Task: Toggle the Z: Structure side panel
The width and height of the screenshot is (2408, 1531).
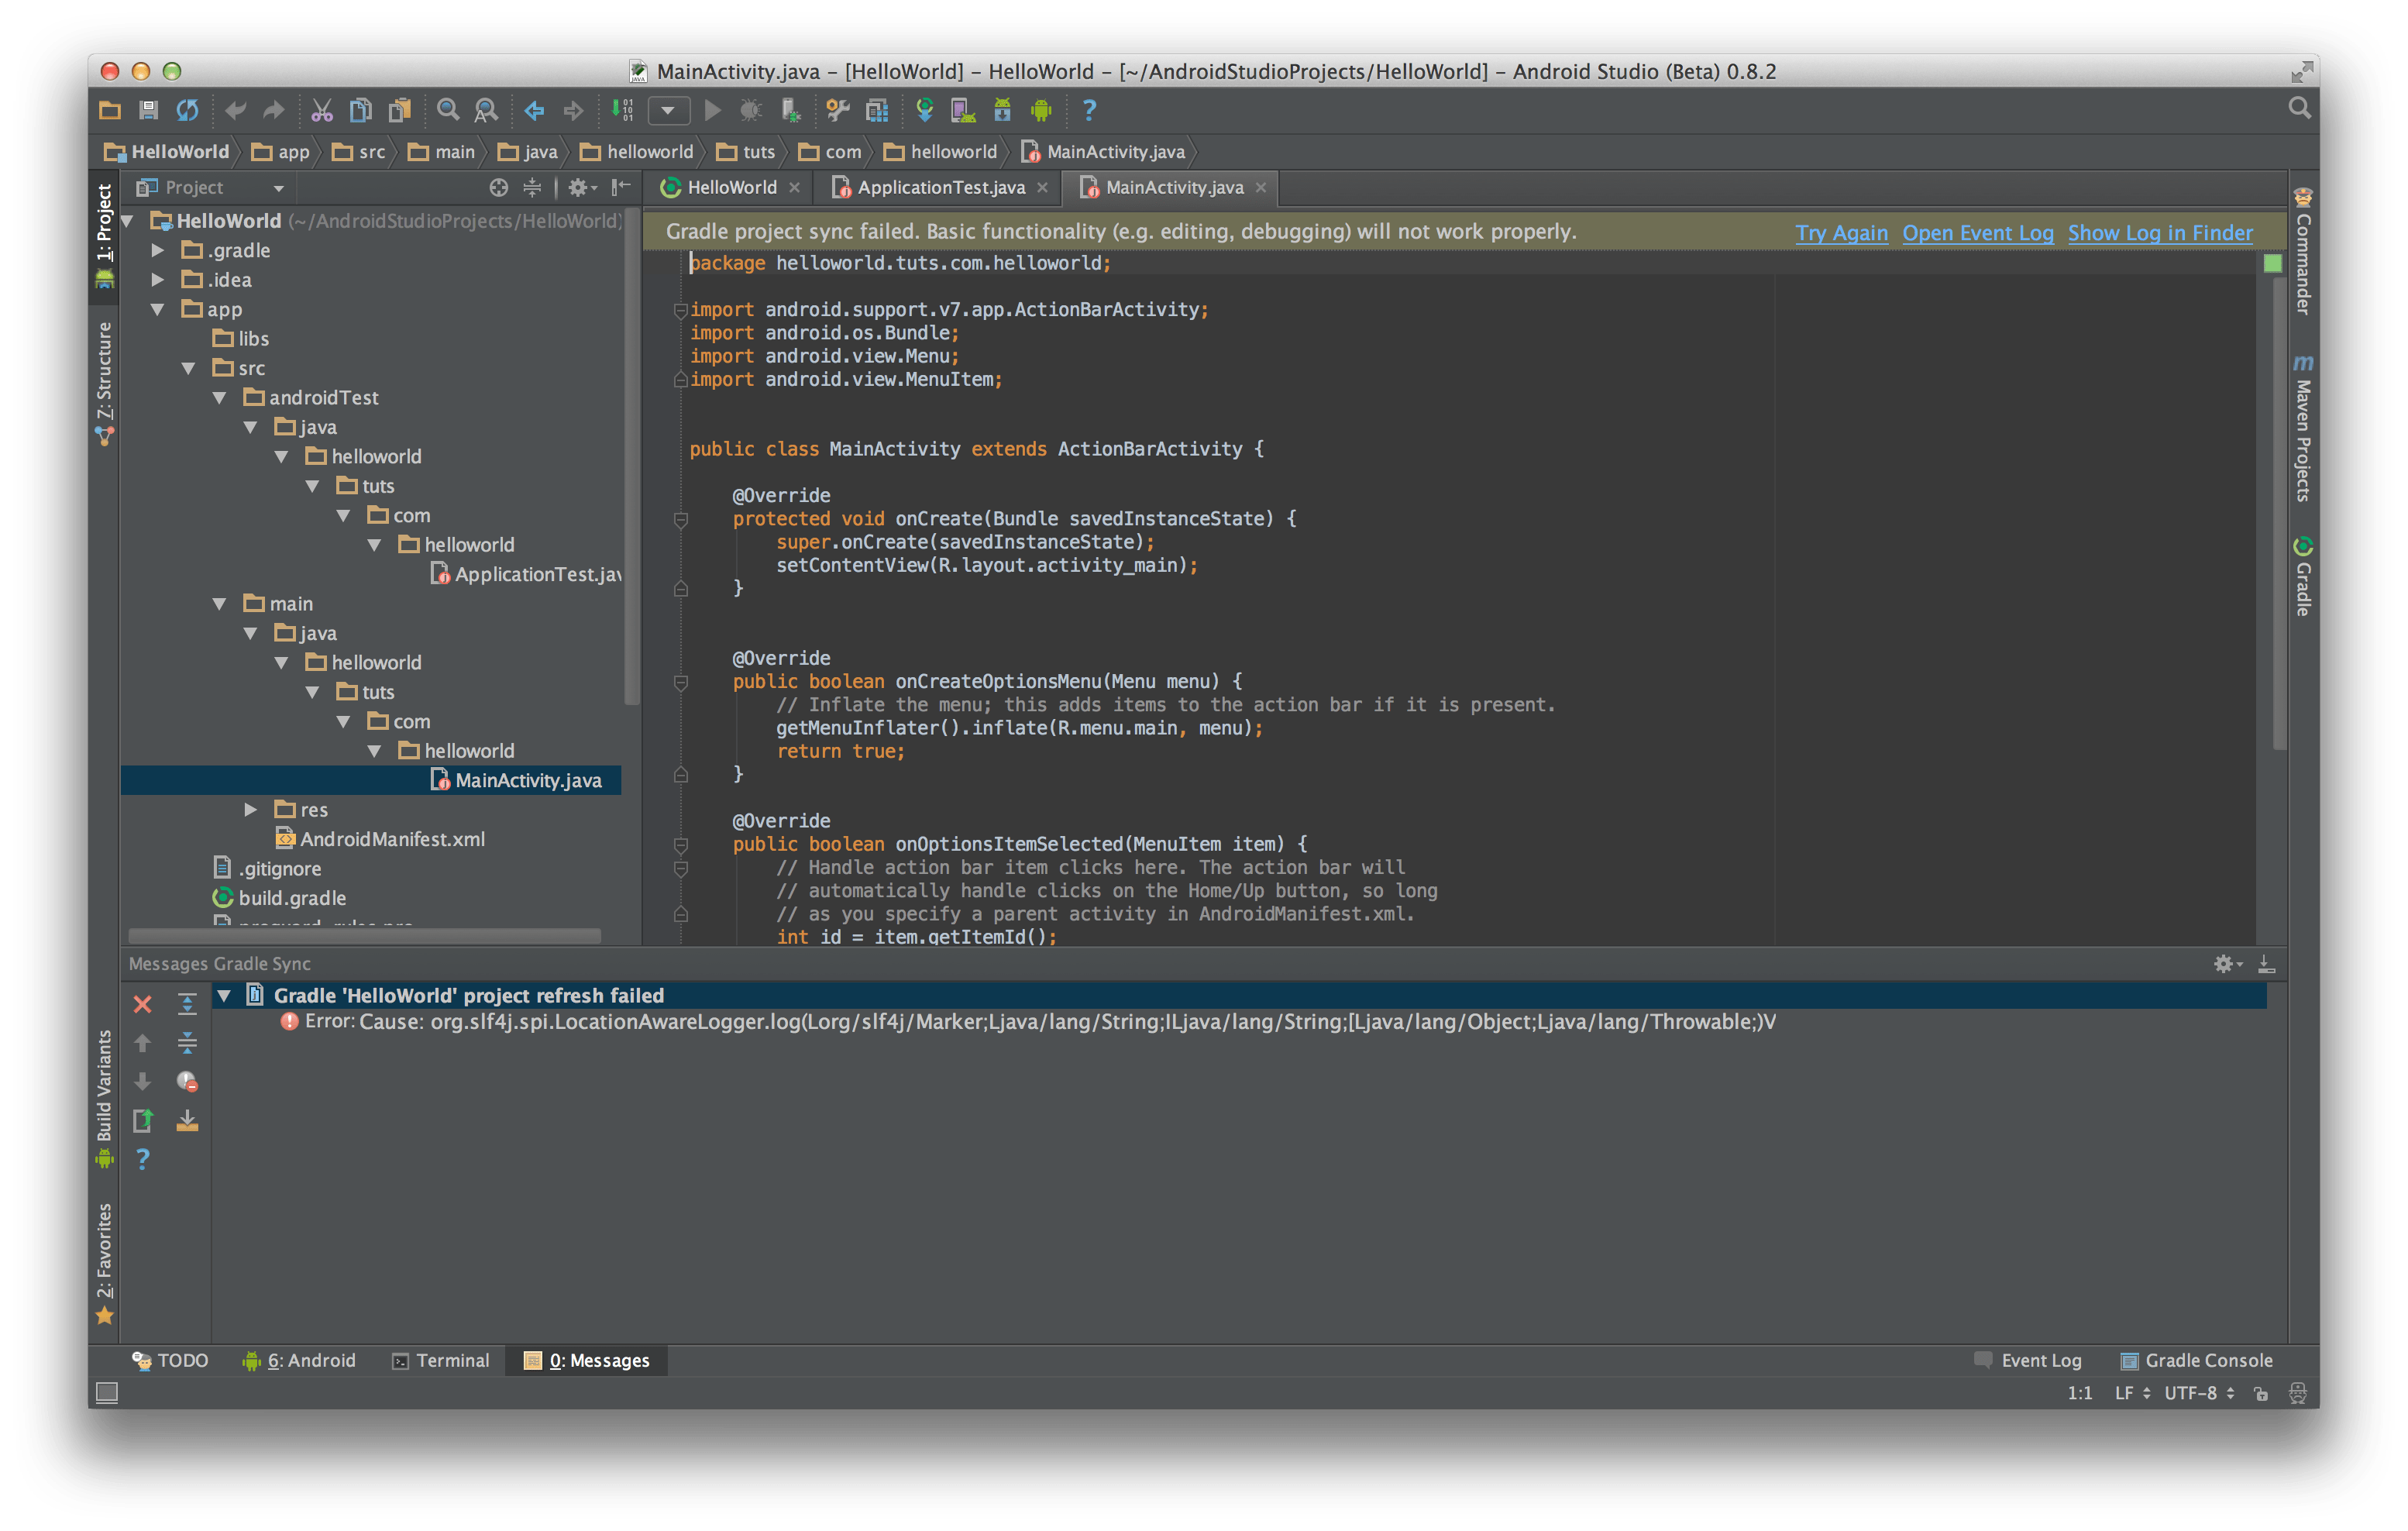Action: (x=104, y=383)
